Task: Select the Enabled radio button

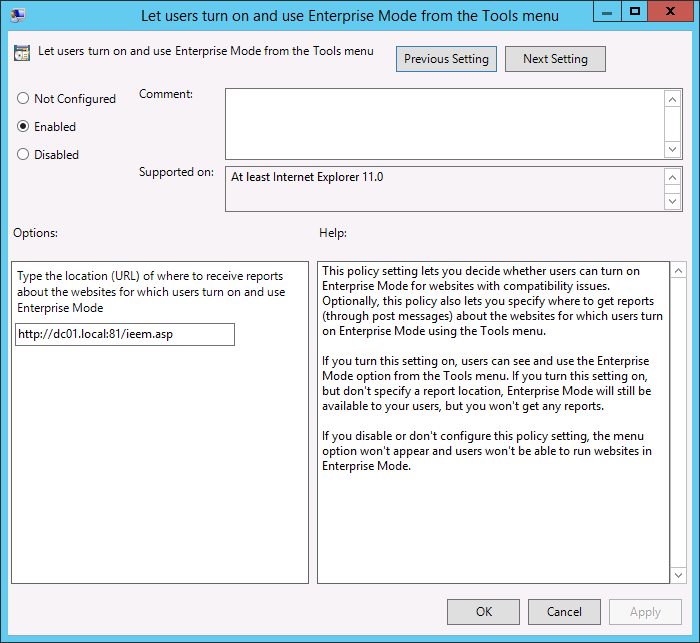Action: [x=23, y=127]
